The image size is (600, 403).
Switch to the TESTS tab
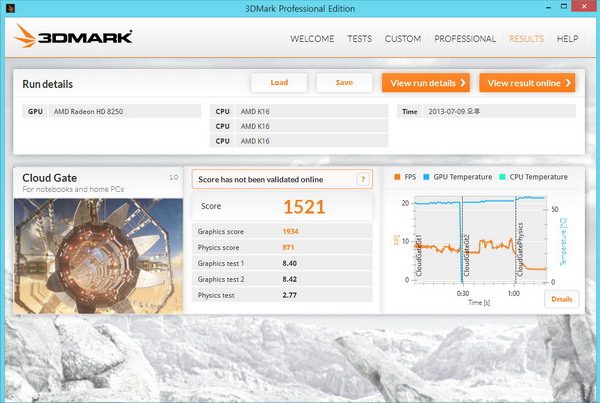[x=359, y=39]
